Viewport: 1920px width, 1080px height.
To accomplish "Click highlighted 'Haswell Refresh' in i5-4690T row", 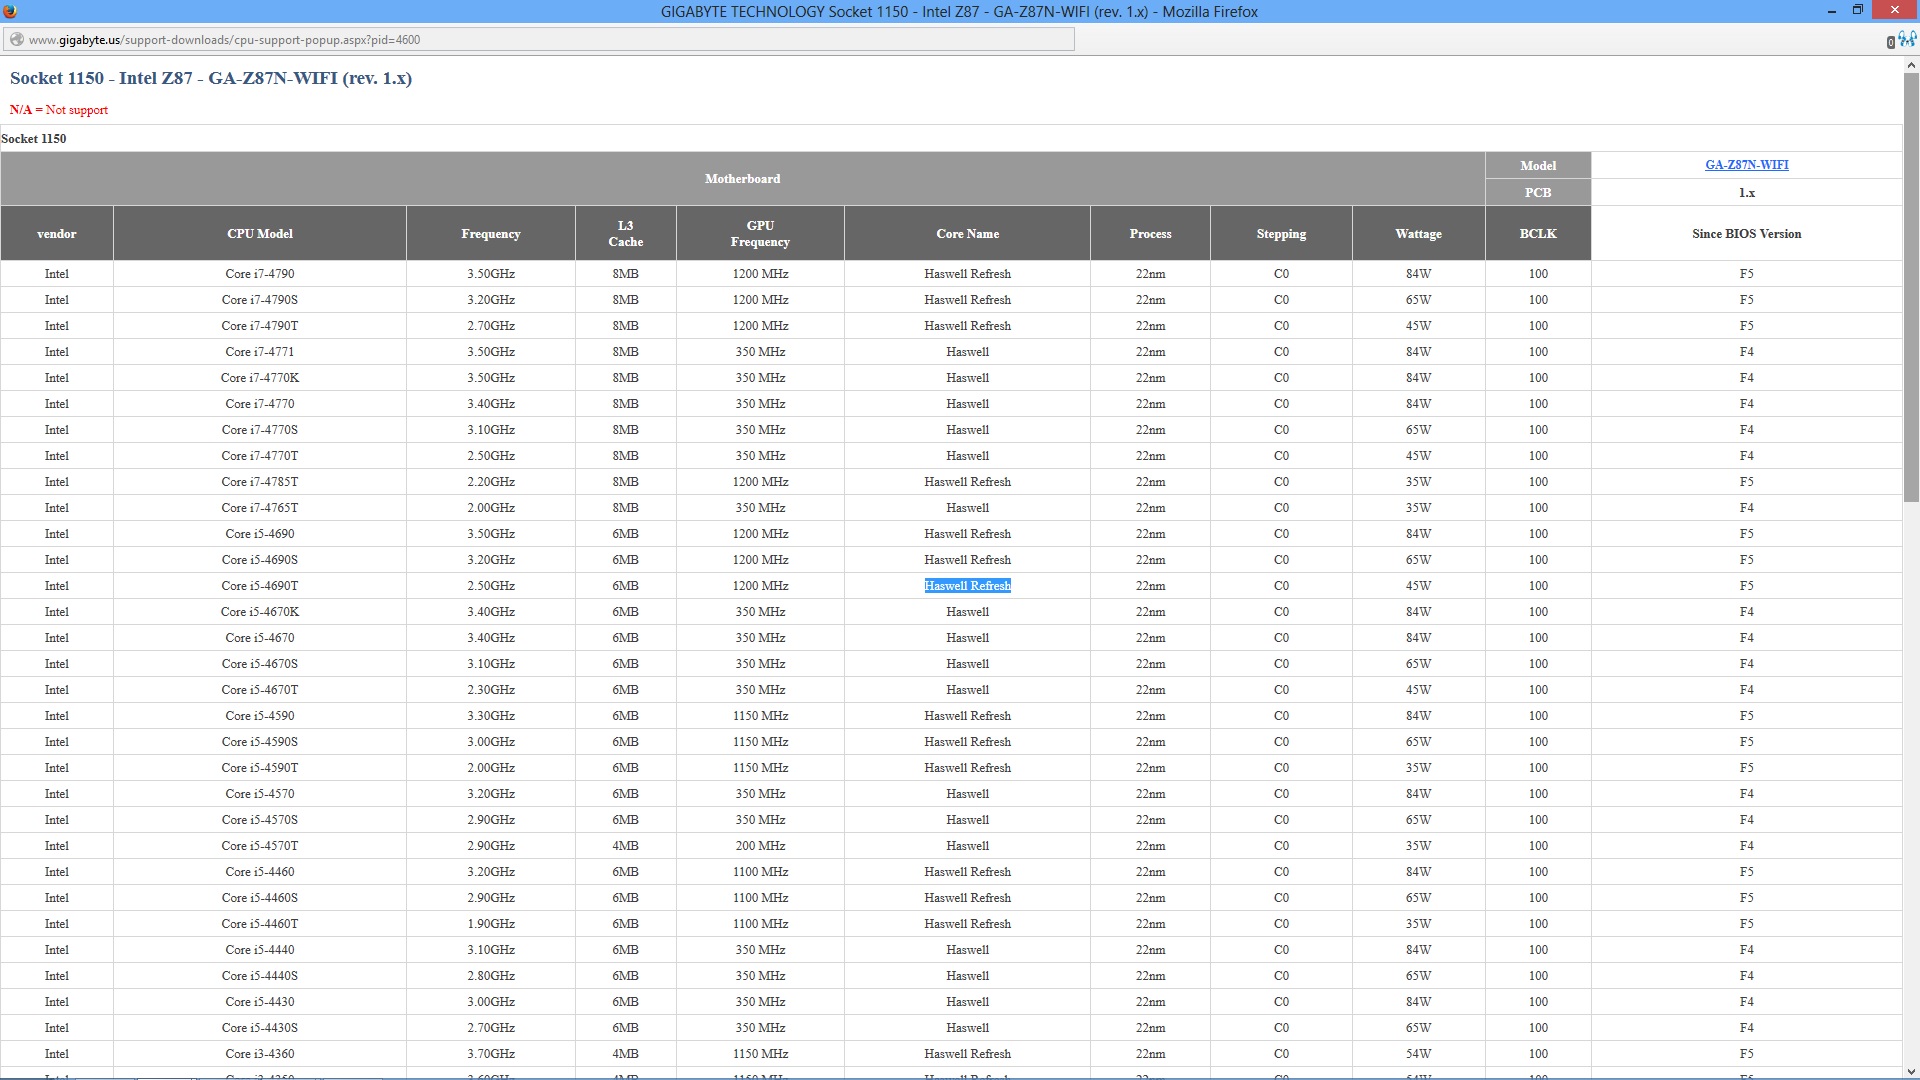I will click(x=967, y=586).
